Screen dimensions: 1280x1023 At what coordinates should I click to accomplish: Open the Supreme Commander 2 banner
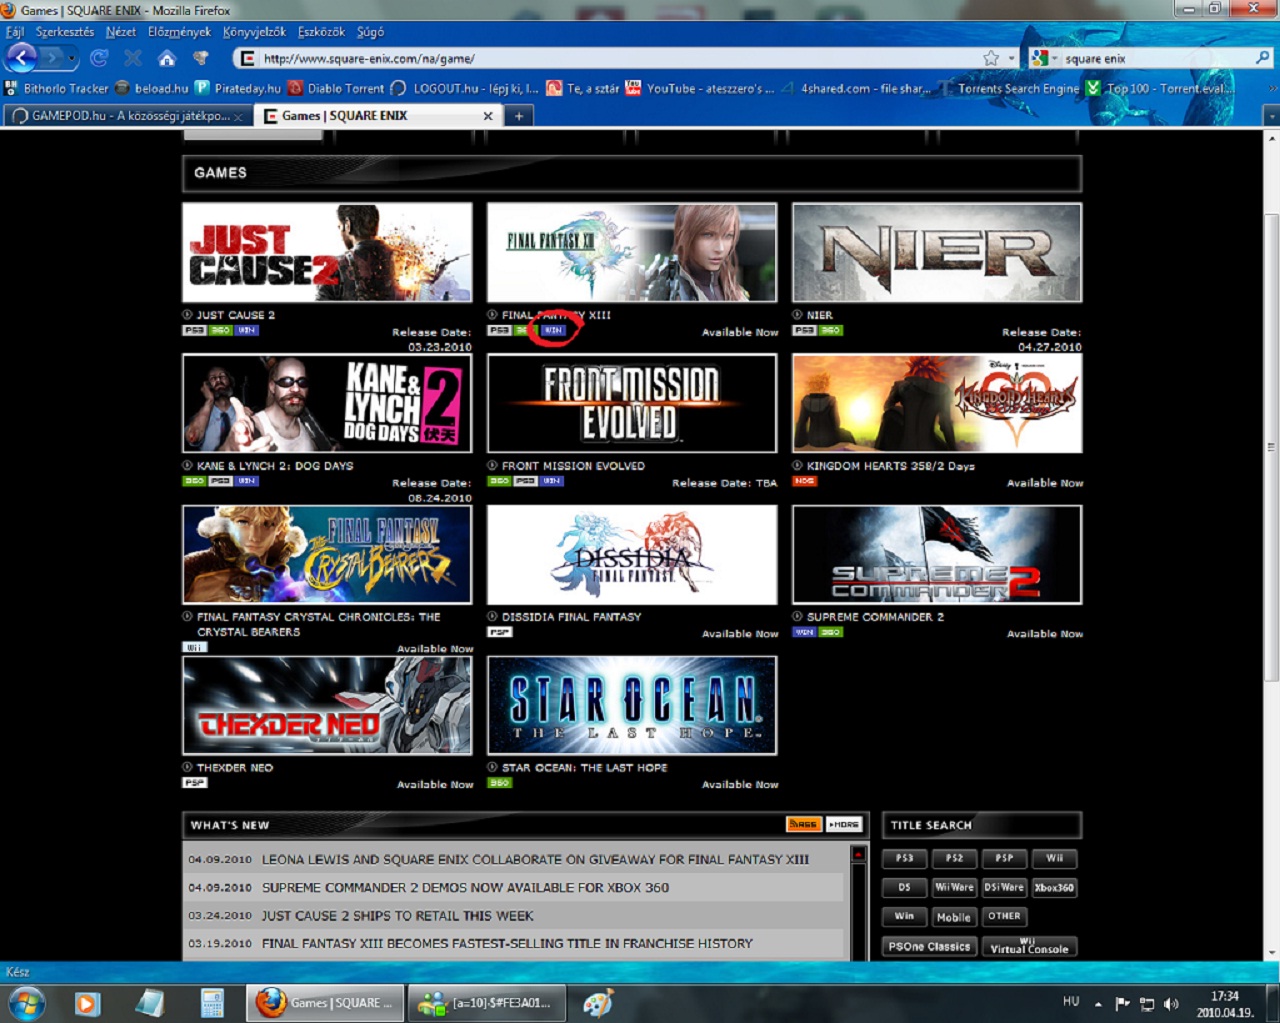937,554
